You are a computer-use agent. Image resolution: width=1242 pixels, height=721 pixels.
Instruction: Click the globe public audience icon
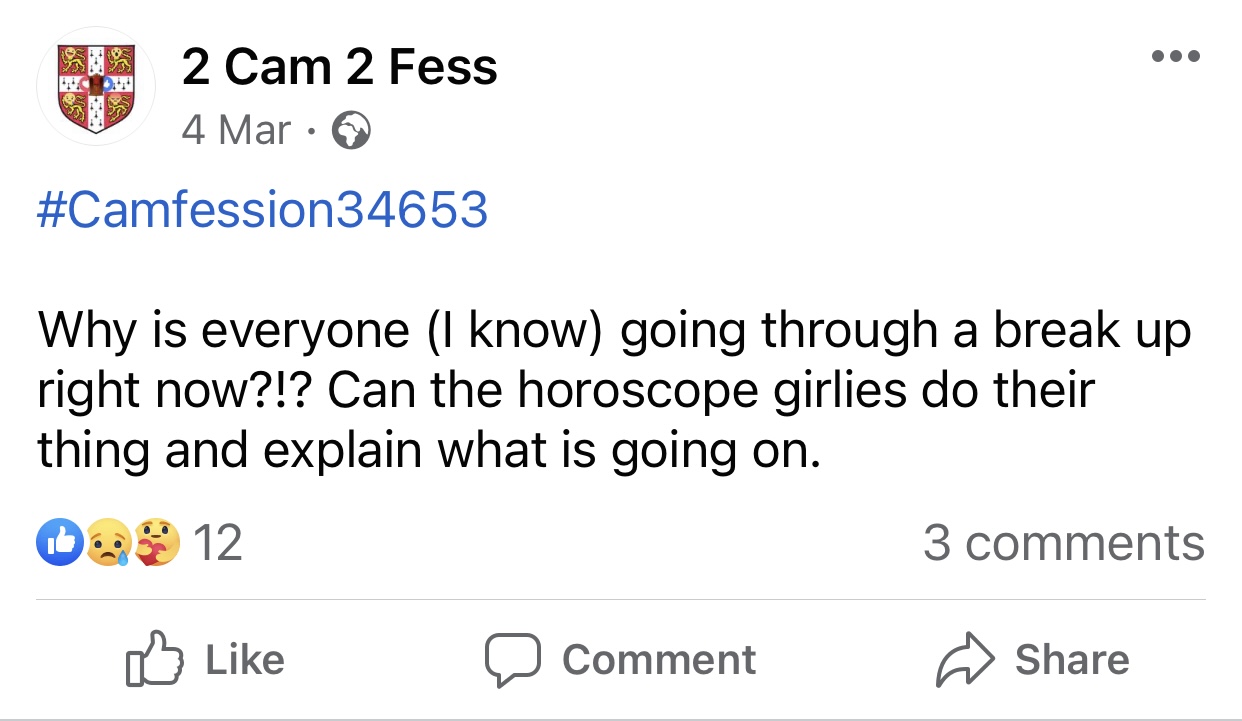coord(350,131)
